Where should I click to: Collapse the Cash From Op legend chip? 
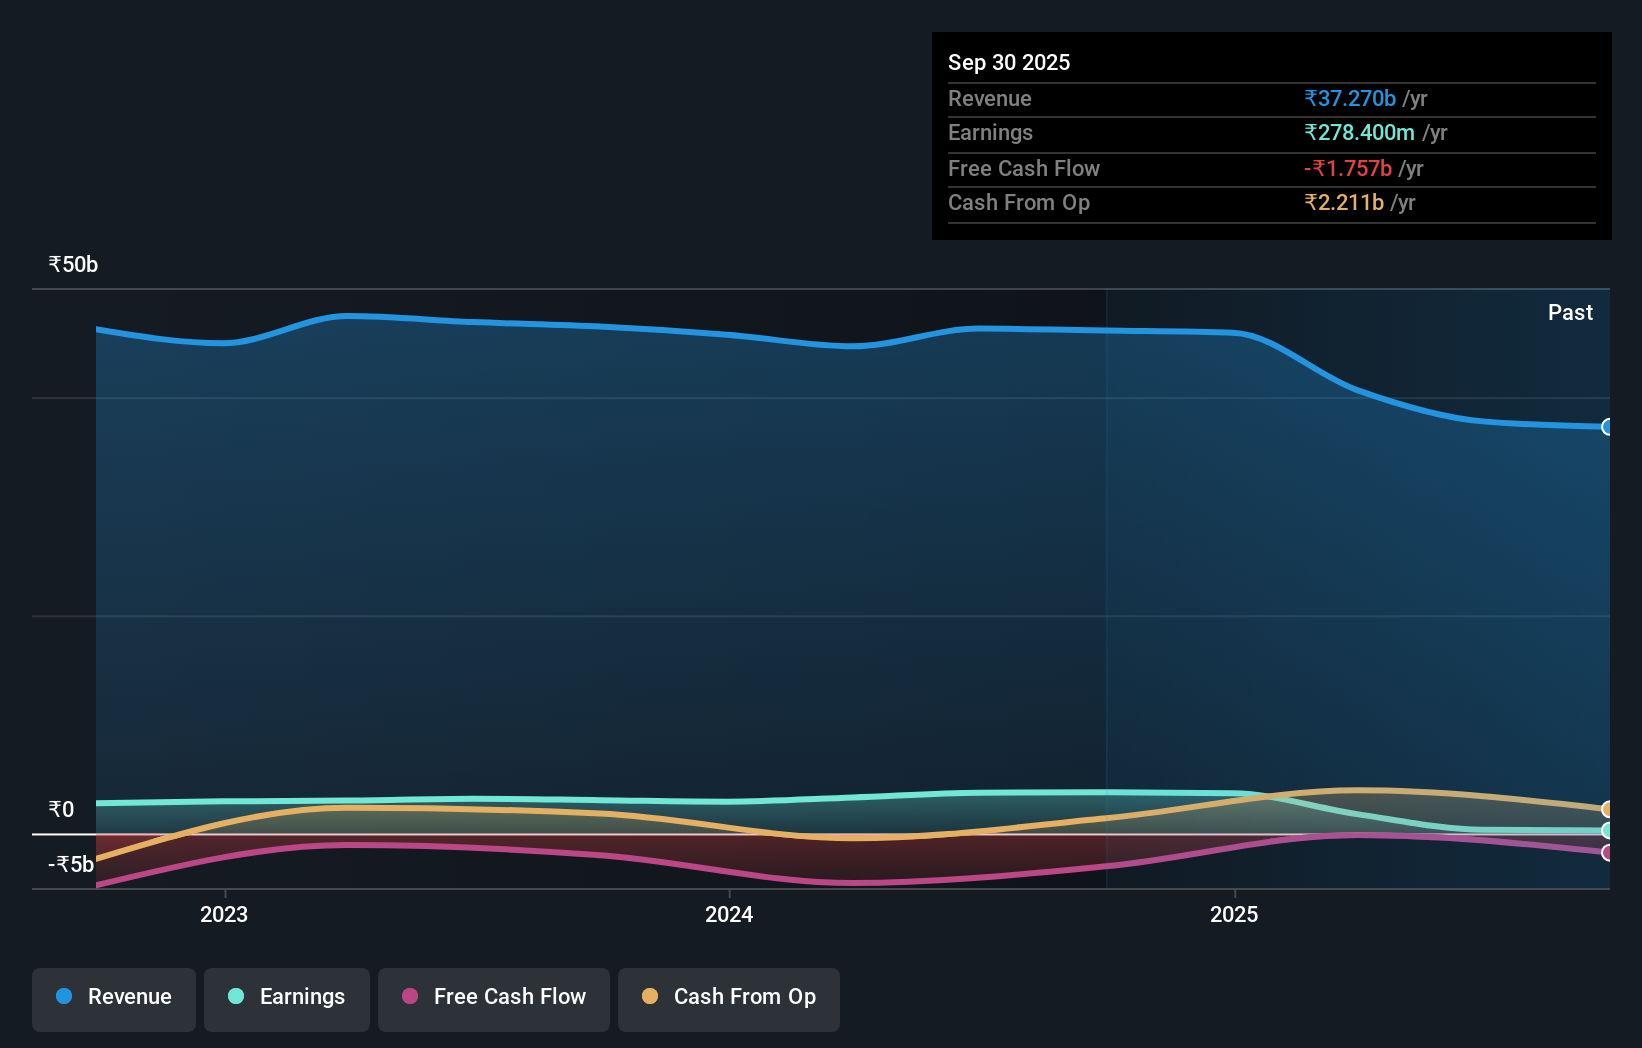(728, 999)
